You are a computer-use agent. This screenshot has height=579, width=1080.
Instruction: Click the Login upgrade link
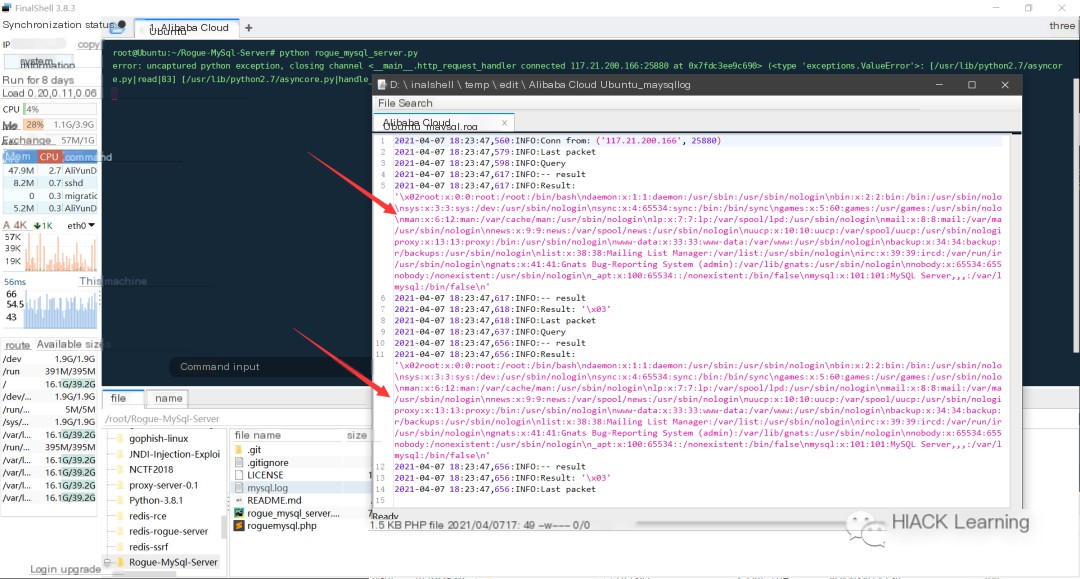pos(65,569)
